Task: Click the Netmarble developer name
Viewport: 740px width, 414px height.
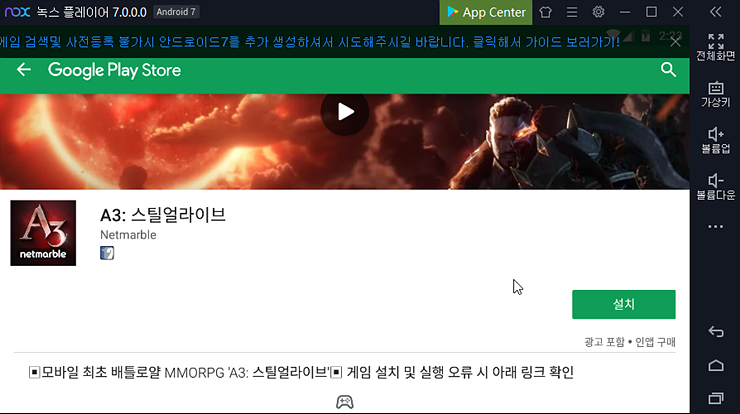Action: (128, 235)
